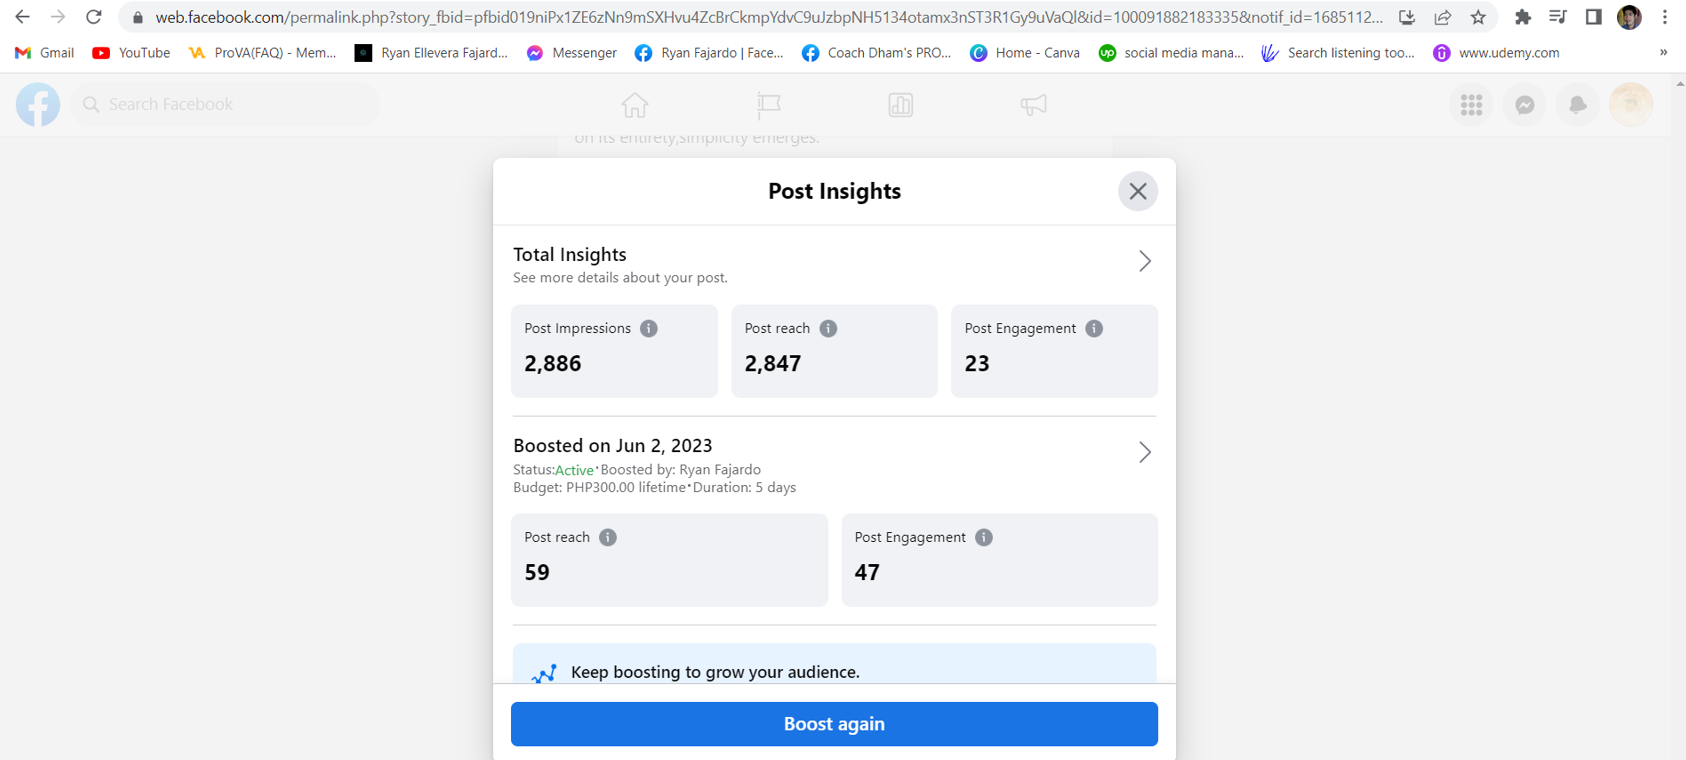This screenshot has width=1686, height=760.
Task: Close the Post Insights dialog
Action: [x=1138, y=191]
